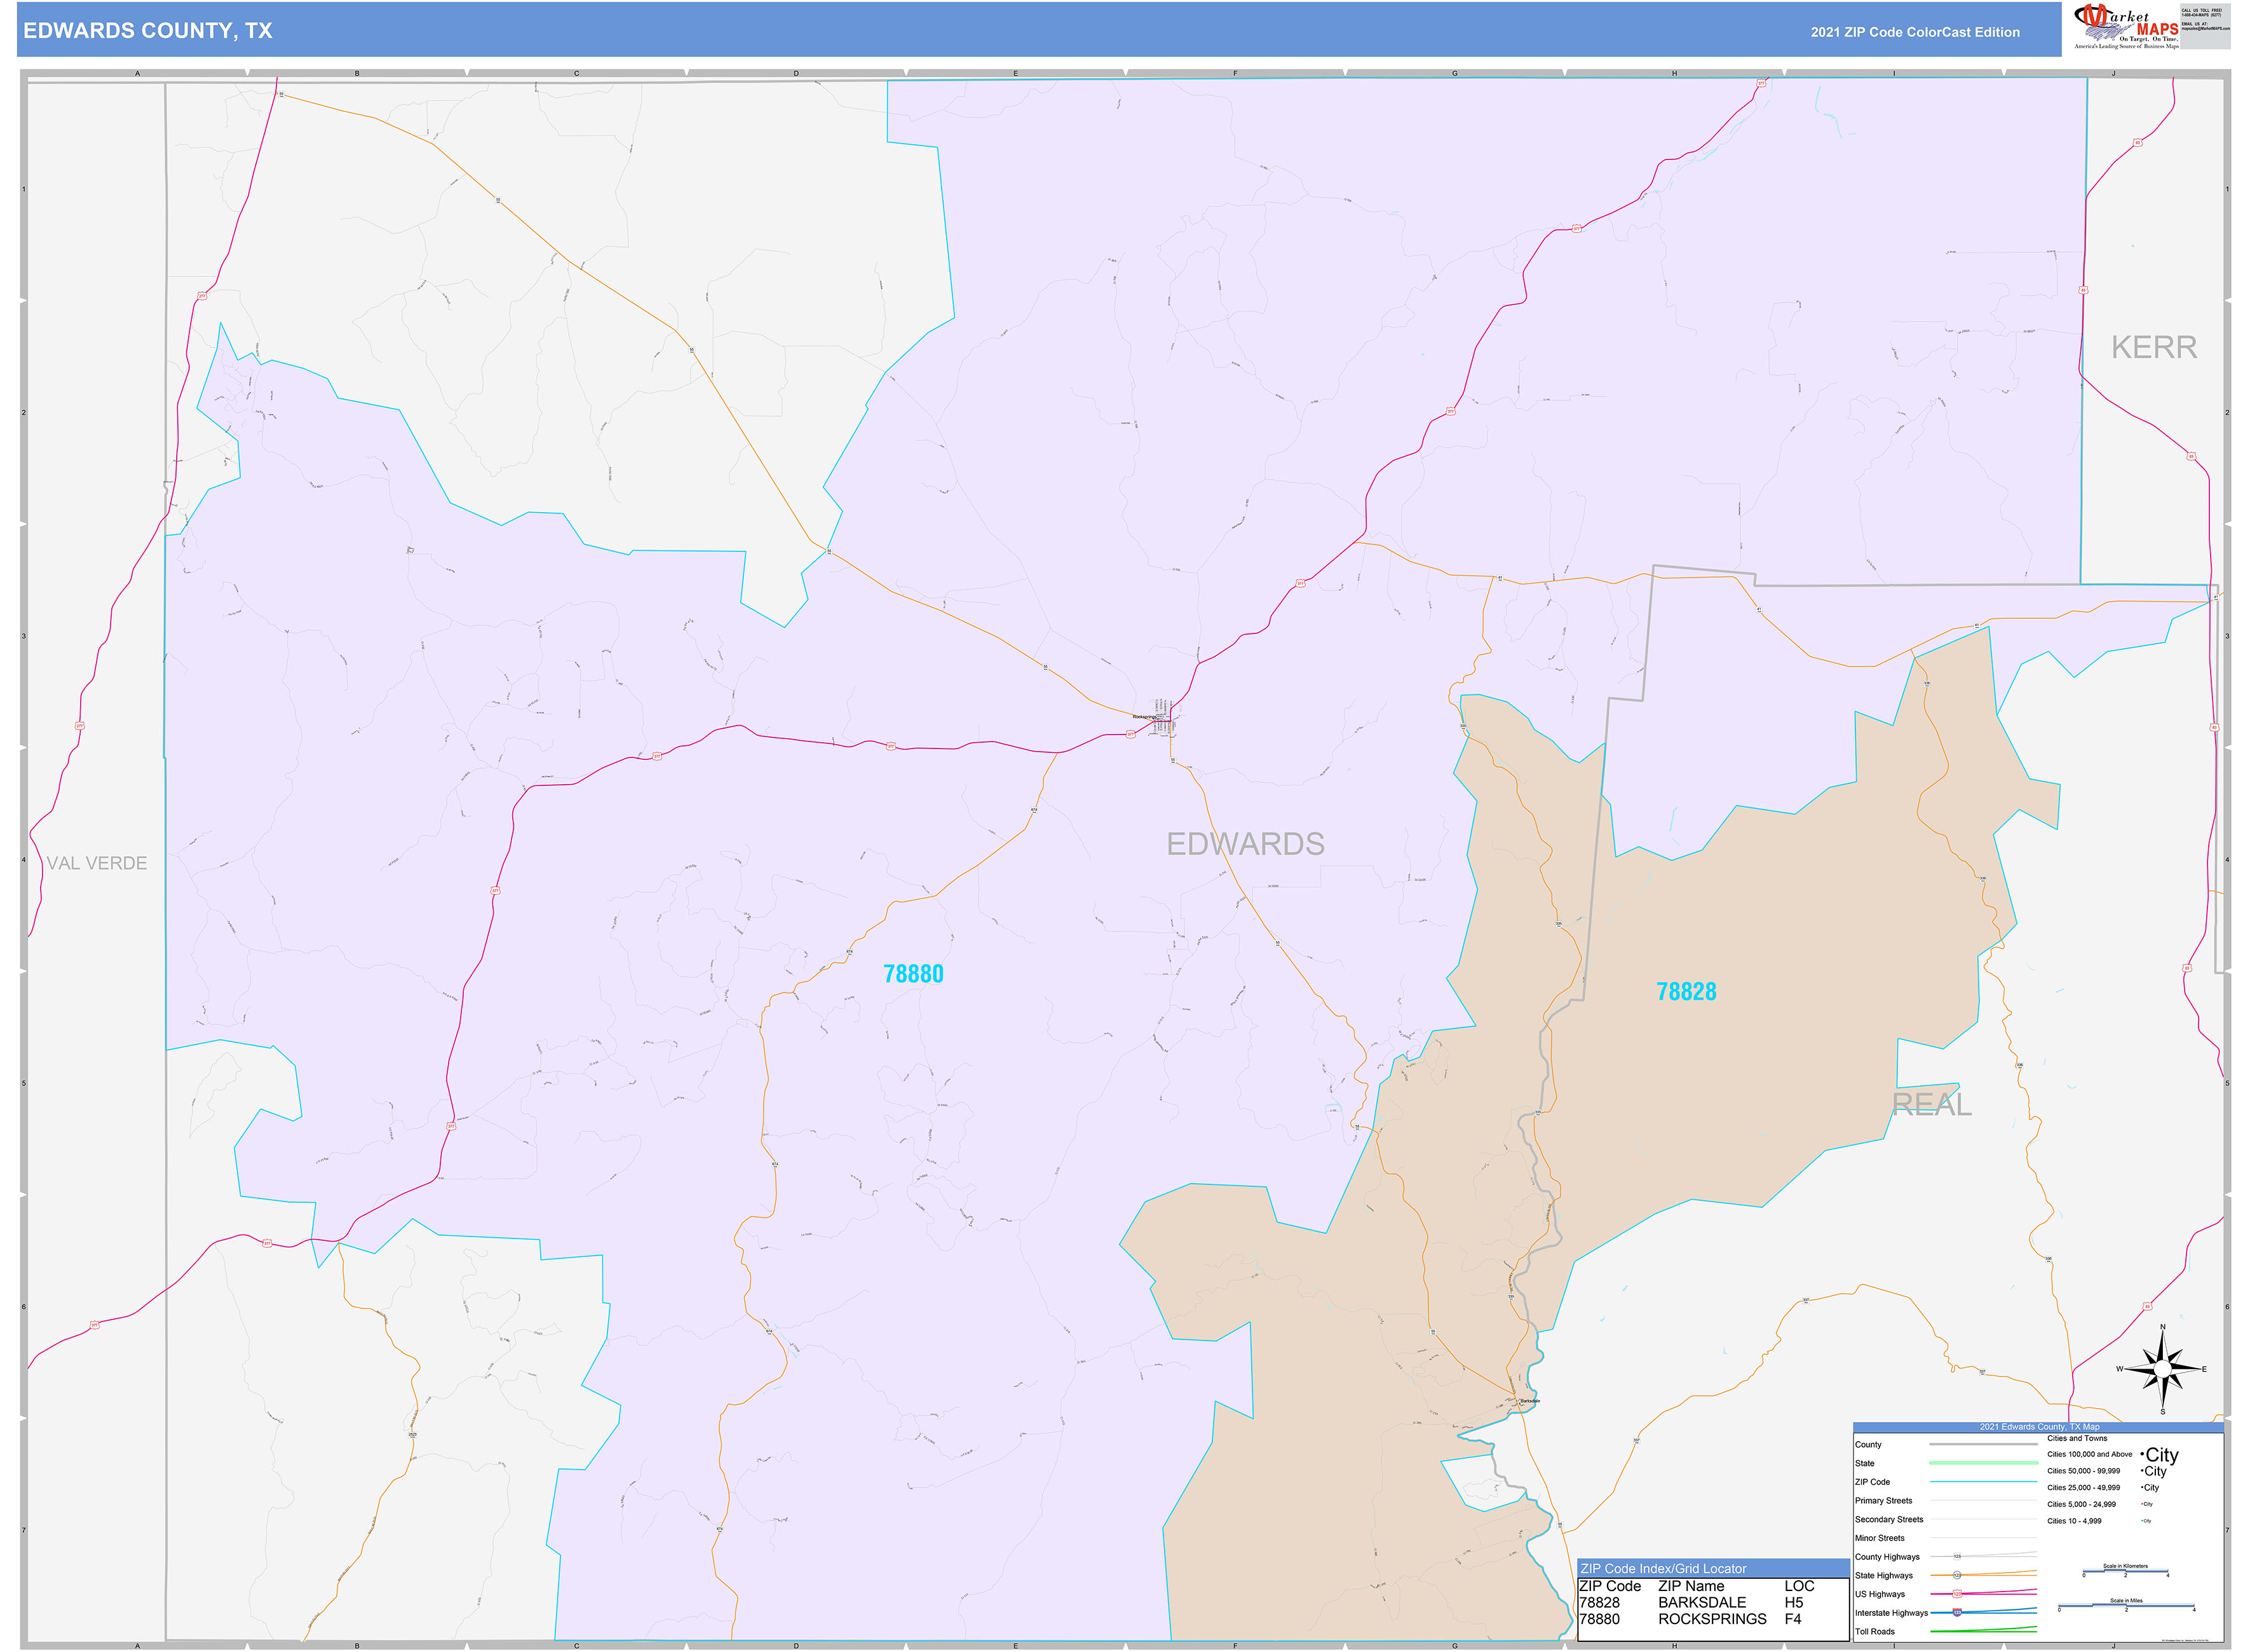Toggle the ZIP Code boundary legend line
The height and width of the screenshot is (1652, 2250).
(x=1984, y=1482)
